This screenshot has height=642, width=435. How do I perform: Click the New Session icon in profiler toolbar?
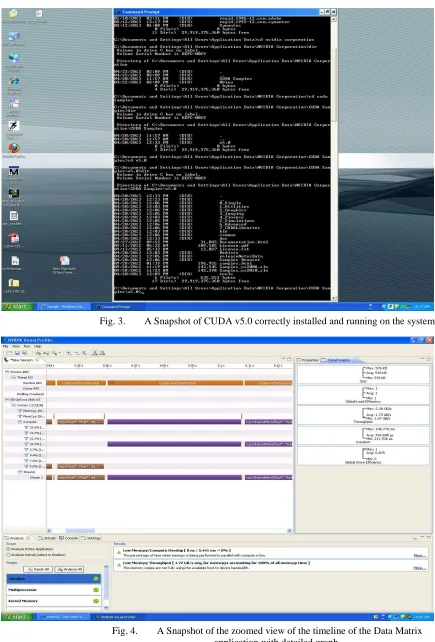[9, 353]
